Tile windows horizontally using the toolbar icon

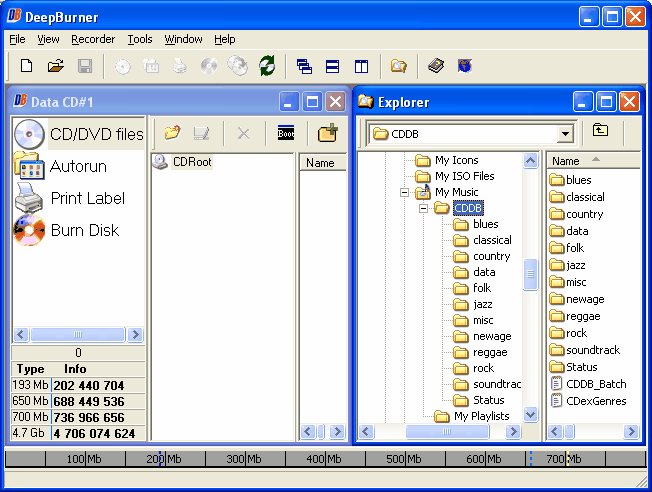tap(333, 66)
